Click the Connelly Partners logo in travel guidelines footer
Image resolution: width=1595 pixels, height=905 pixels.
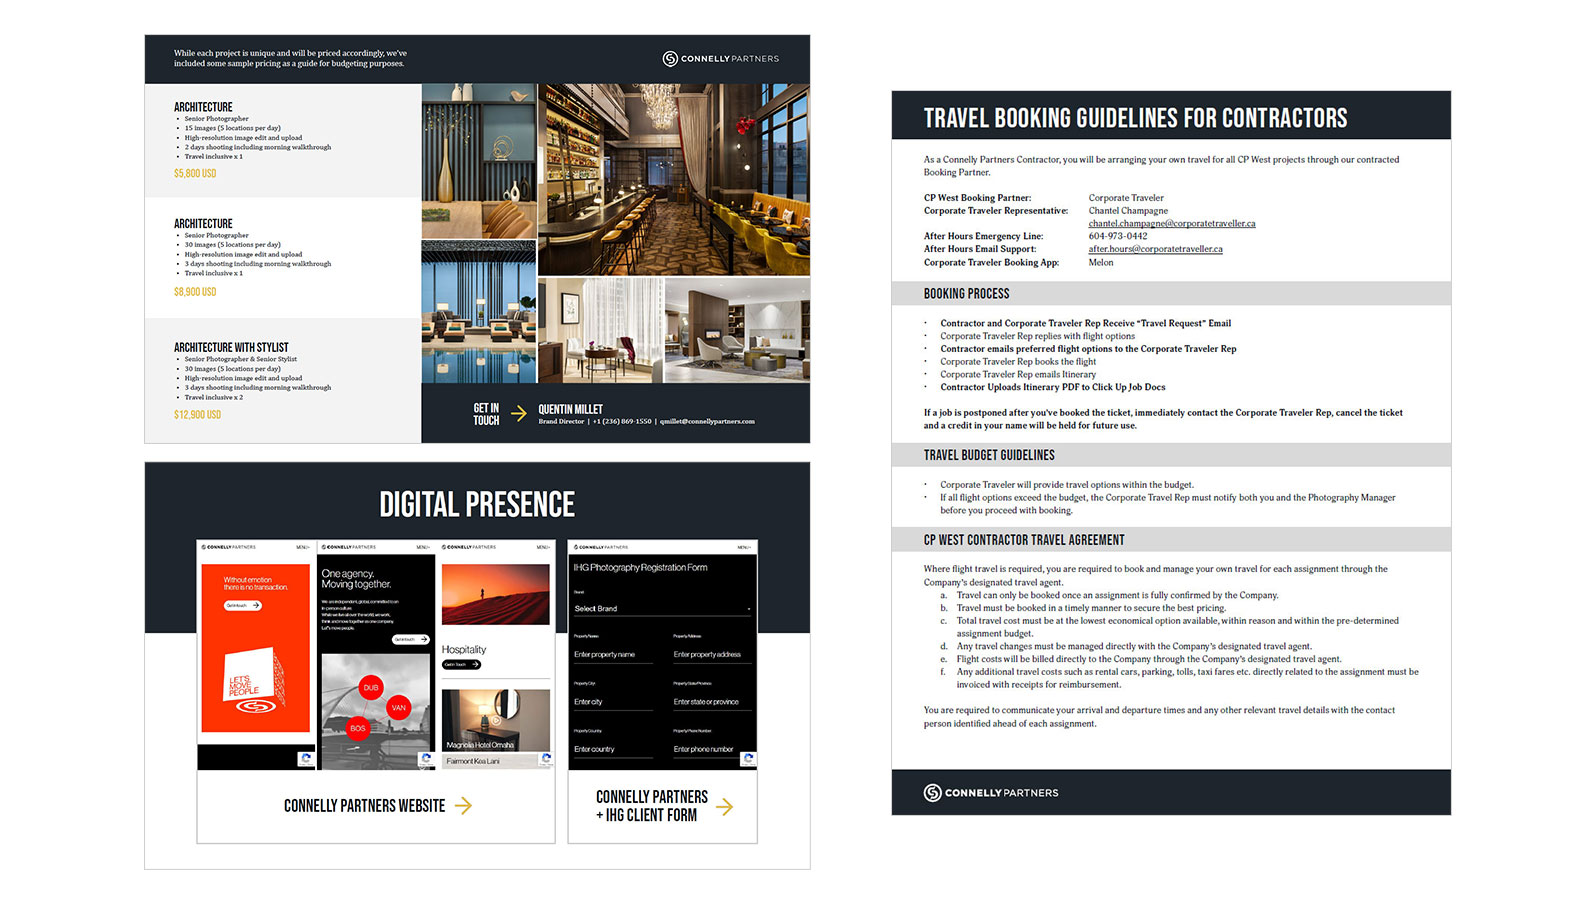[x=990, y=793]
